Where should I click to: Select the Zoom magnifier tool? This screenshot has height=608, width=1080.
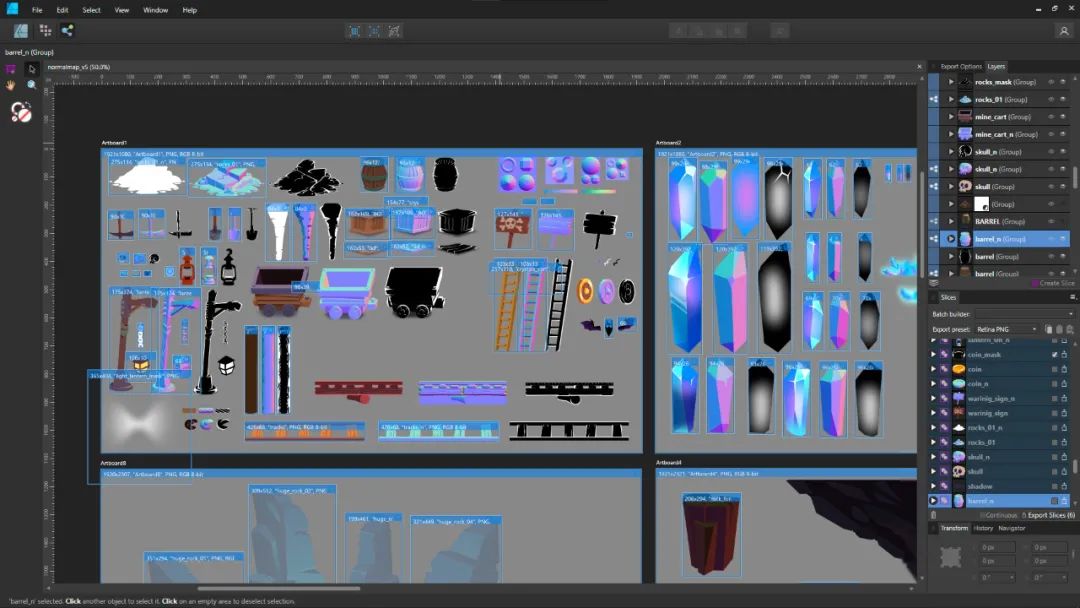click(x=32, y=85)
